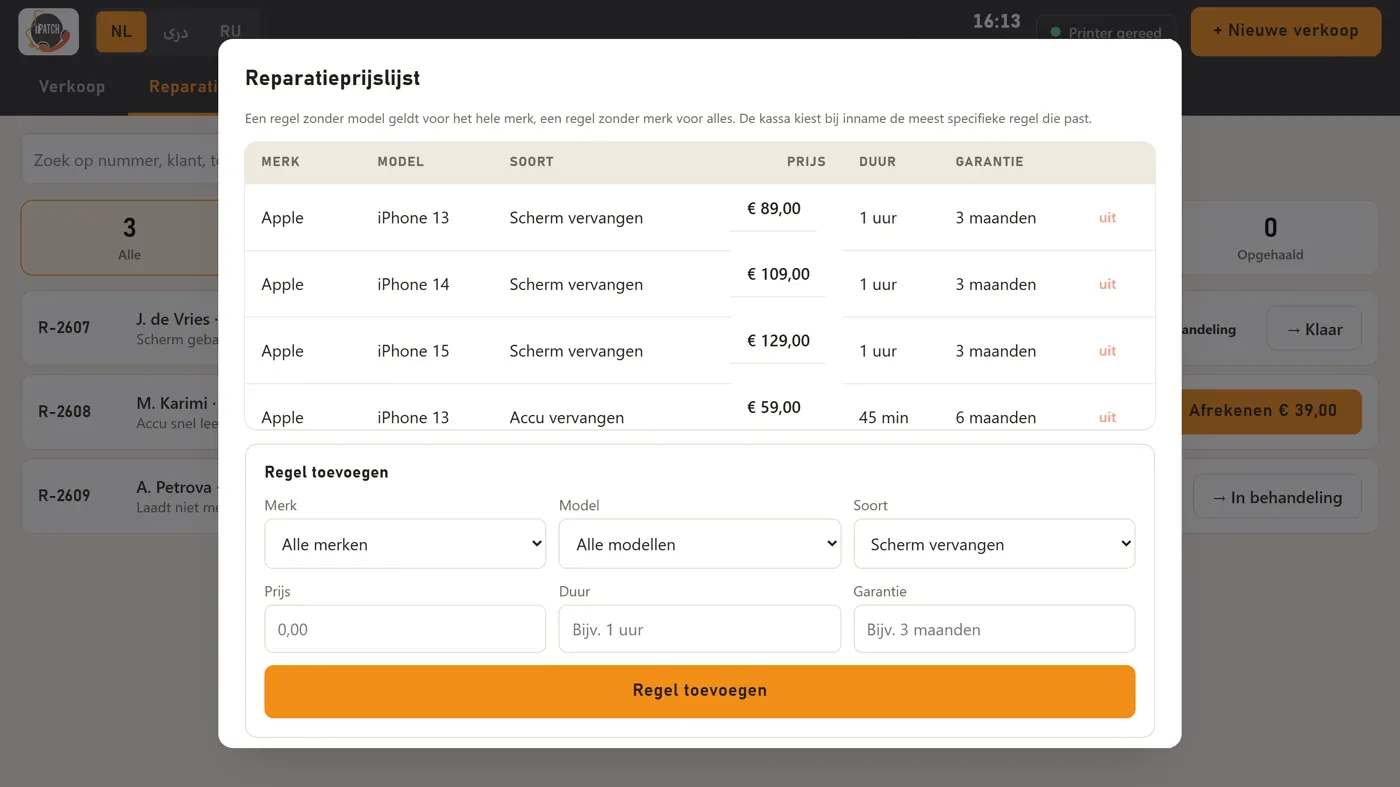Click the GARANTIE column header

pyautogui.click(x=989, y=161)
